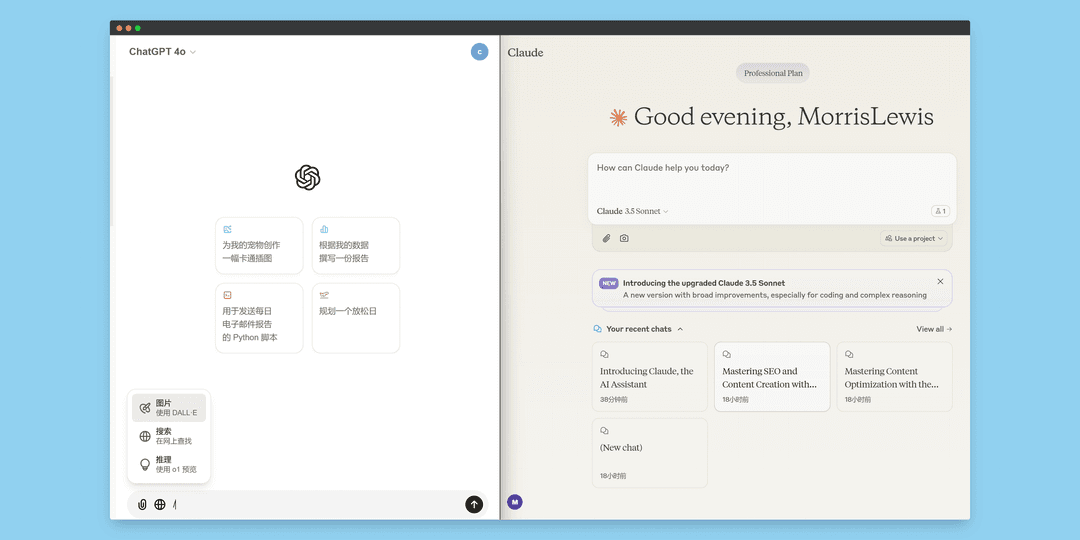Click the 'View all' link
This screenshot has width=1080, height=540.
[934, 329]
